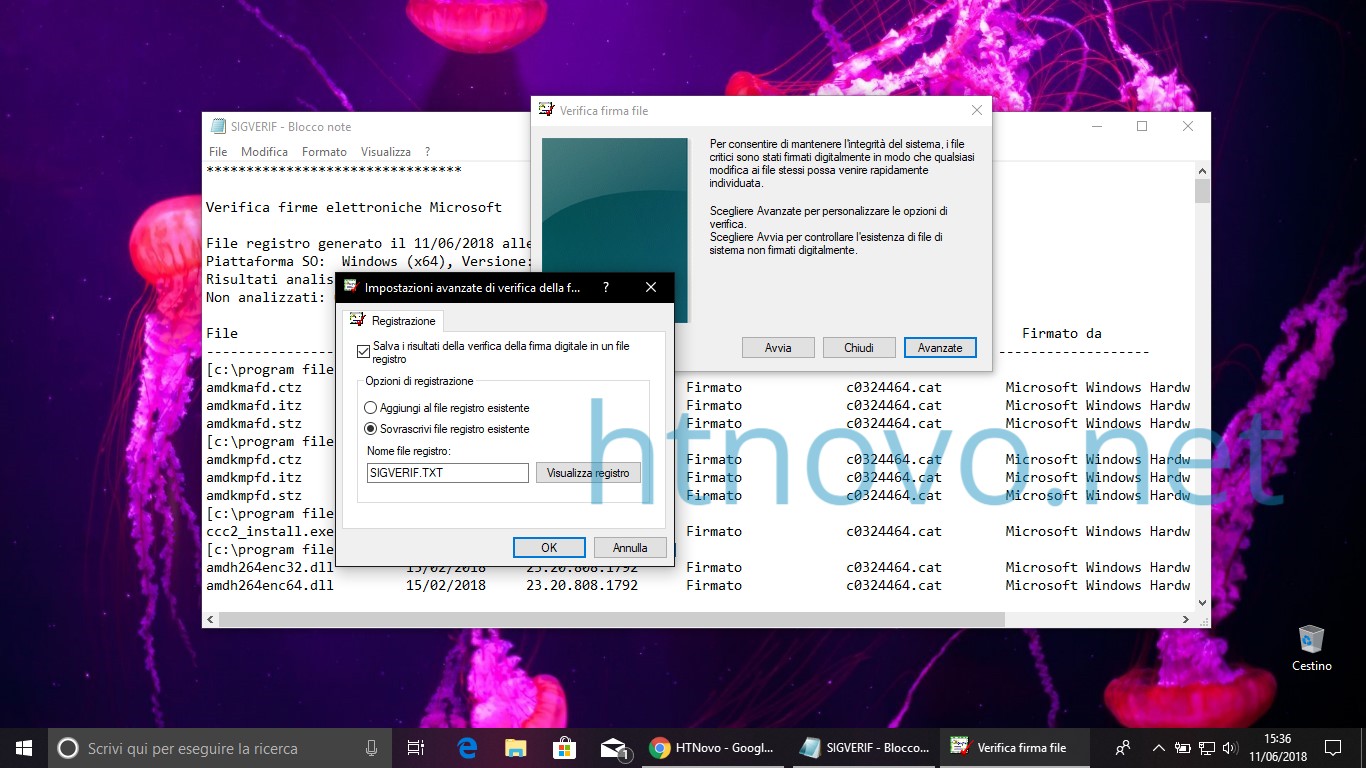Open File Explorer from the taskbar

tap(516, 747)
